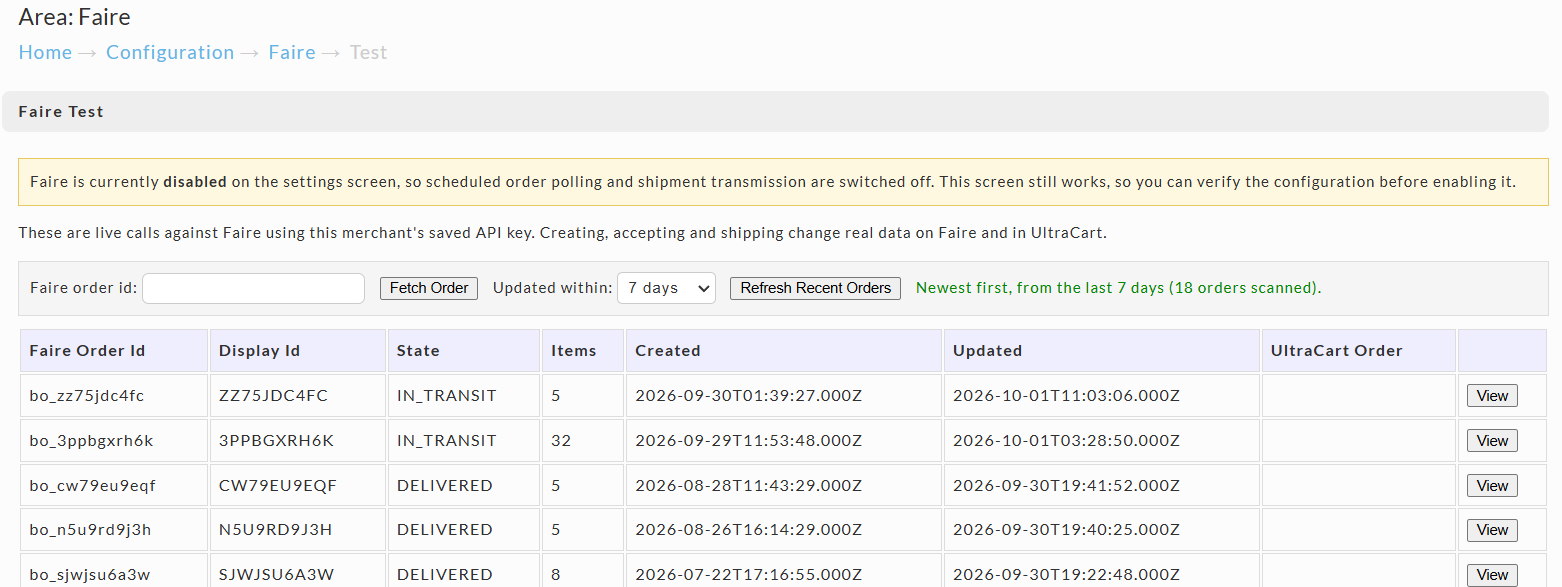The width and height of the screenshot is (1562, 587).
Task: Select Faire Order Id column header
Action: (x=113, y=351)
